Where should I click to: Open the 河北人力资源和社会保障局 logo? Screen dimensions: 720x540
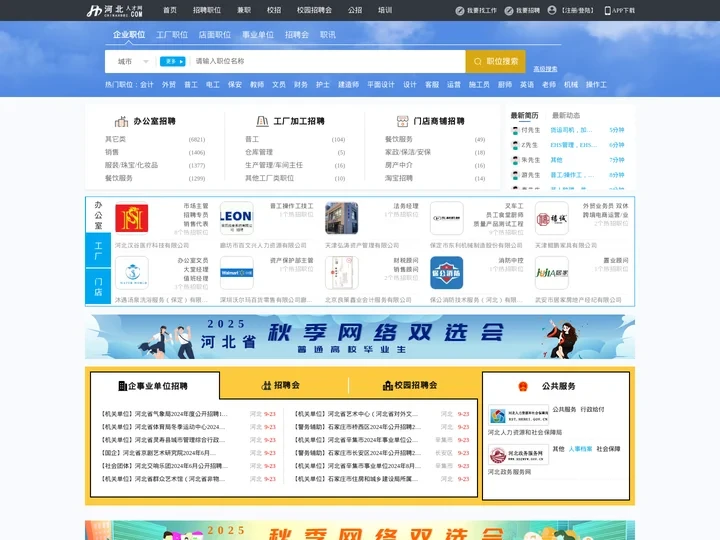[518, 416]
